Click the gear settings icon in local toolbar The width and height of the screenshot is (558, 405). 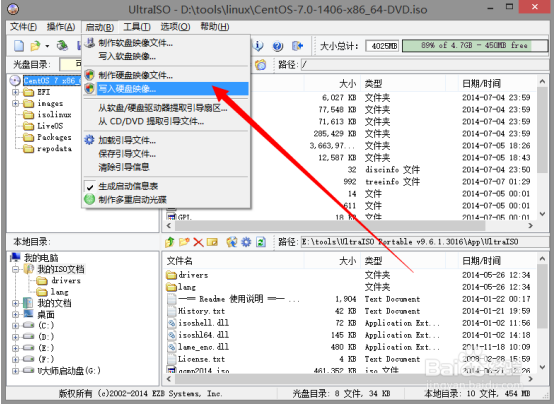pyautogui.click(x=246, y=242)
